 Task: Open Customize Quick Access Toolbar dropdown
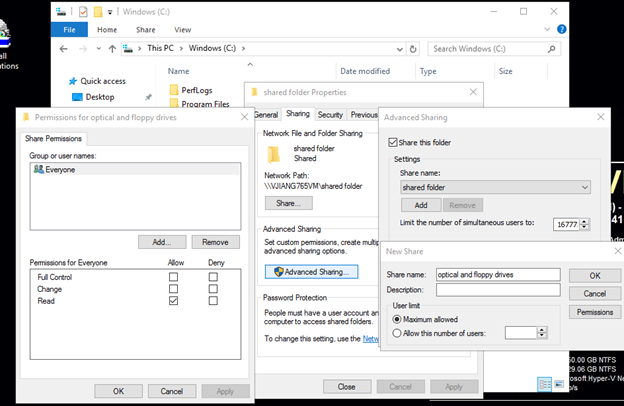[110, 12]
